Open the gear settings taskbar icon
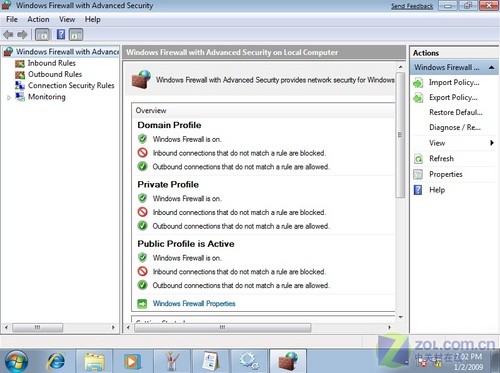The height and width of the screenshot is (373, 500). coord(248,362)
